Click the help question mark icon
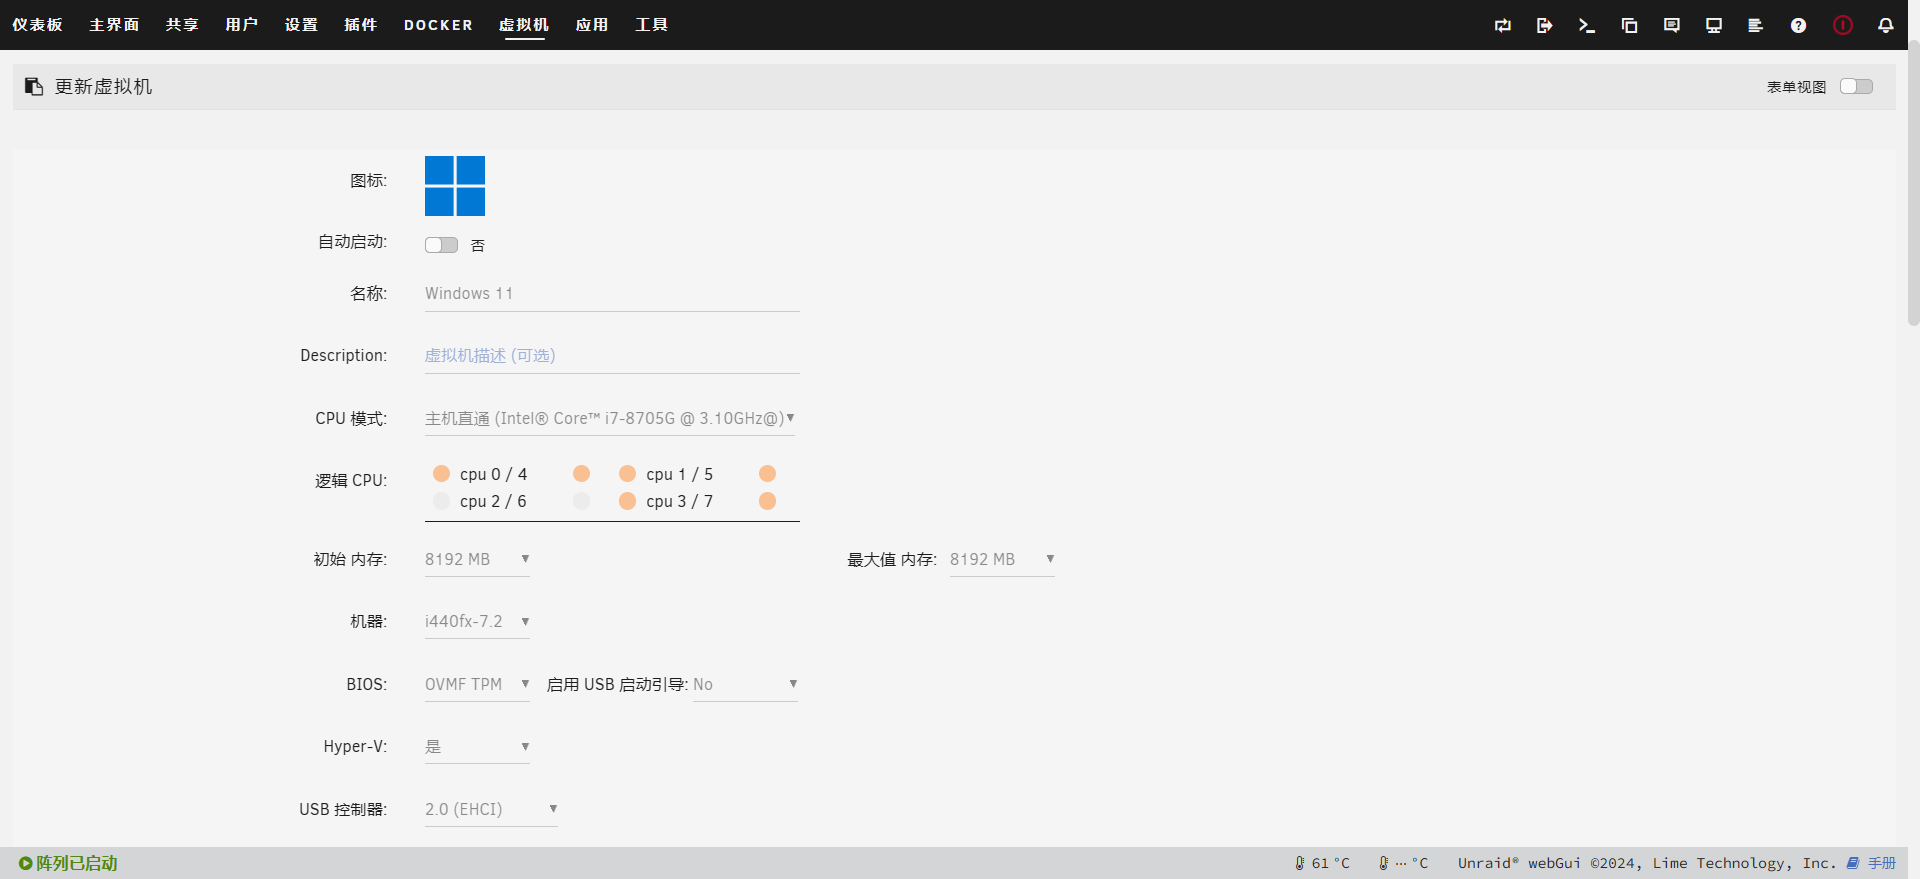The width and height of the screenshot is (1920, 879). click(1798, 25)
